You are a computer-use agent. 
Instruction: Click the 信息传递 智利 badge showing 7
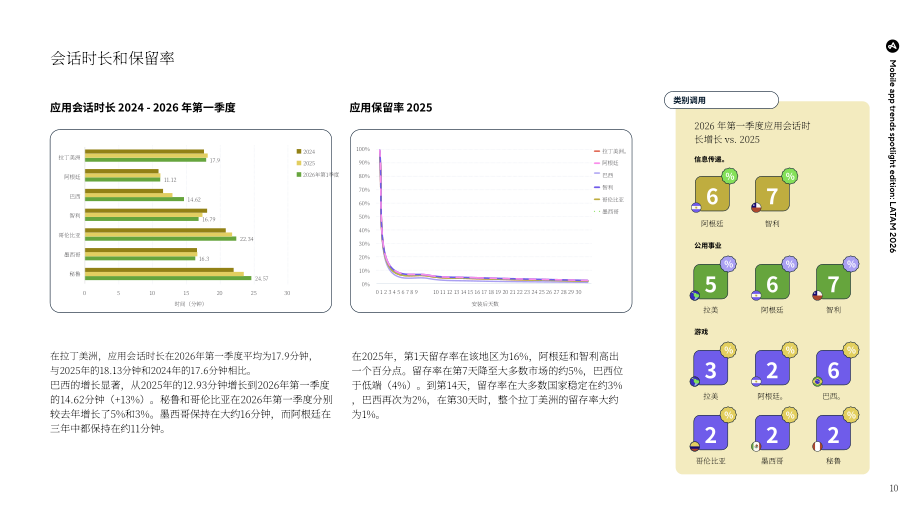click(x=772, y=194)
